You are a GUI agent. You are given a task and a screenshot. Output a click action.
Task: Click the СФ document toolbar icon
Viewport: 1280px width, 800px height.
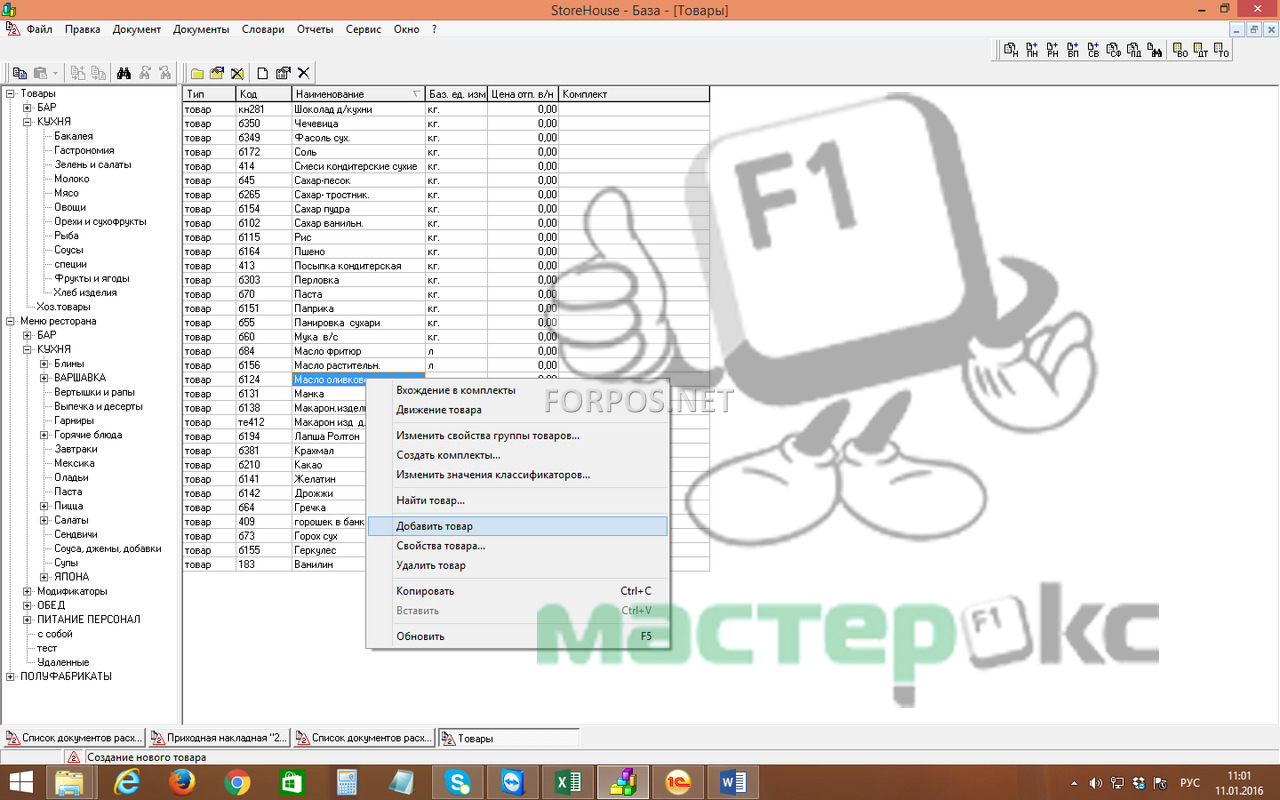(1114, 49)
